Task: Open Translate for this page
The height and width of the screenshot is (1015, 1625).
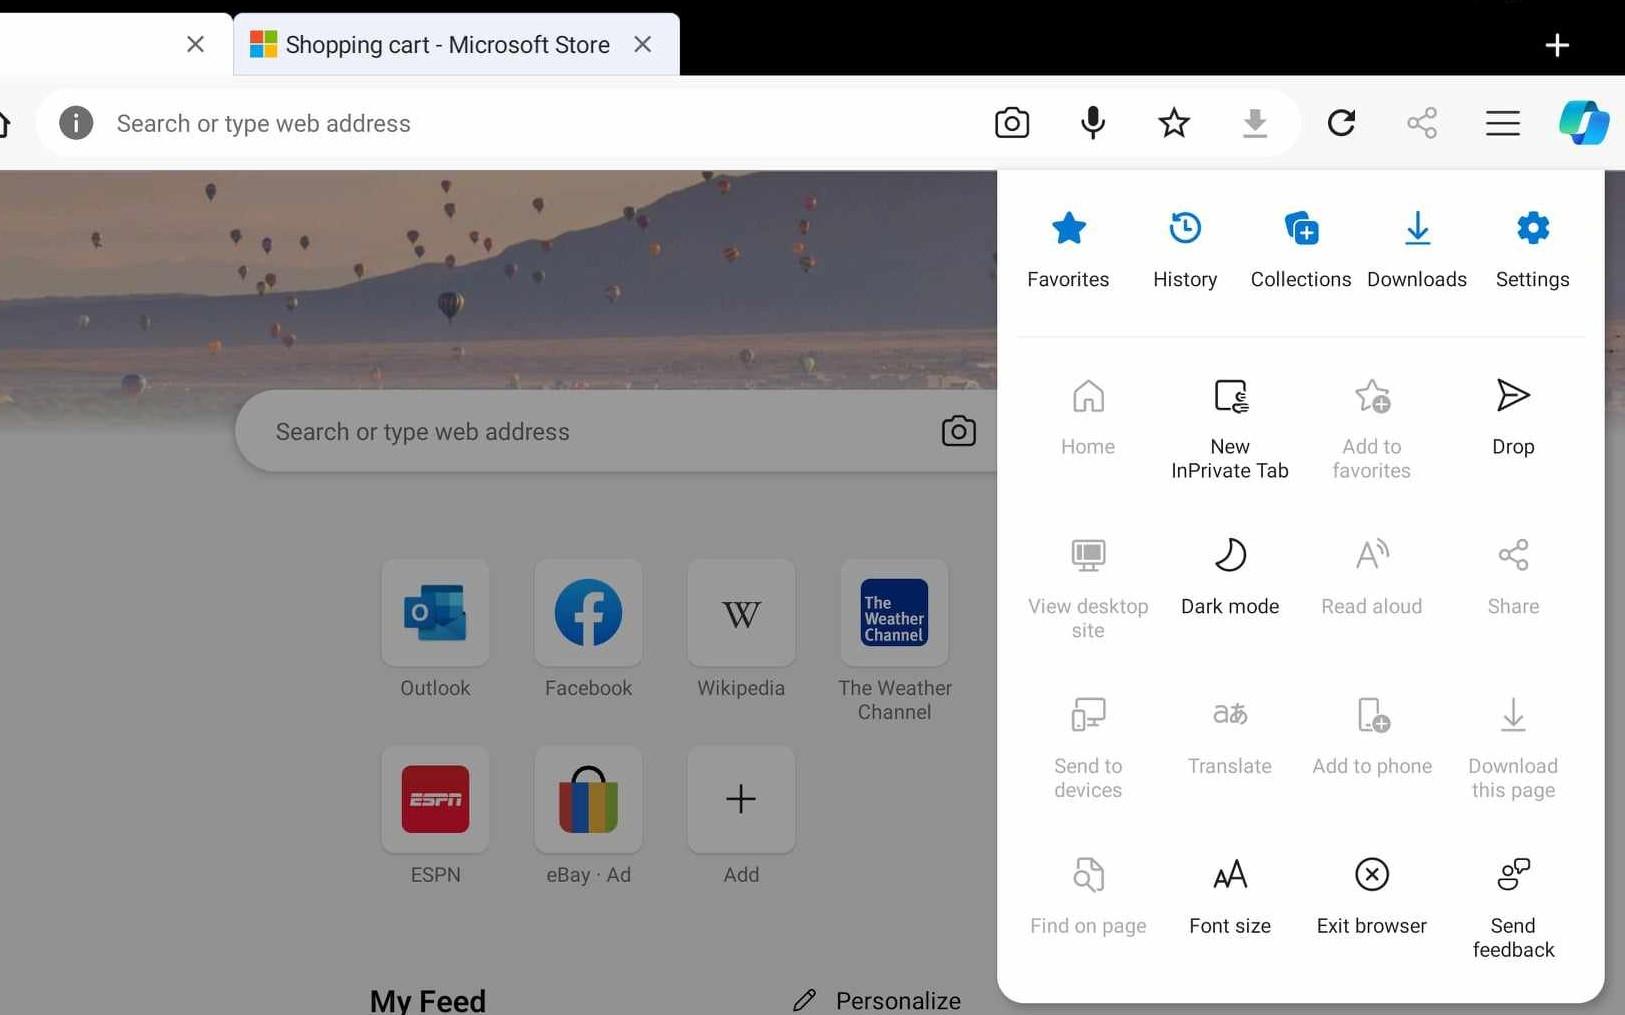Action: click(1229, 735)
